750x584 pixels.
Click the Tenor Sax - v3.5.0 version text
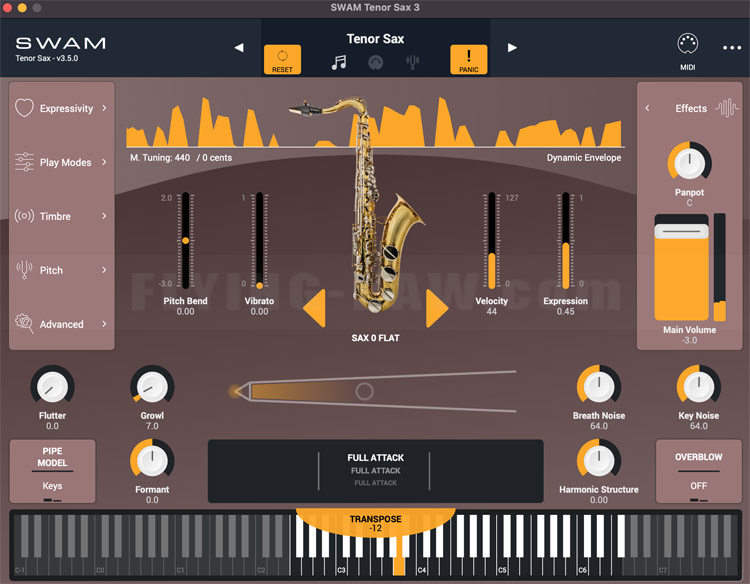click(46, 58)
